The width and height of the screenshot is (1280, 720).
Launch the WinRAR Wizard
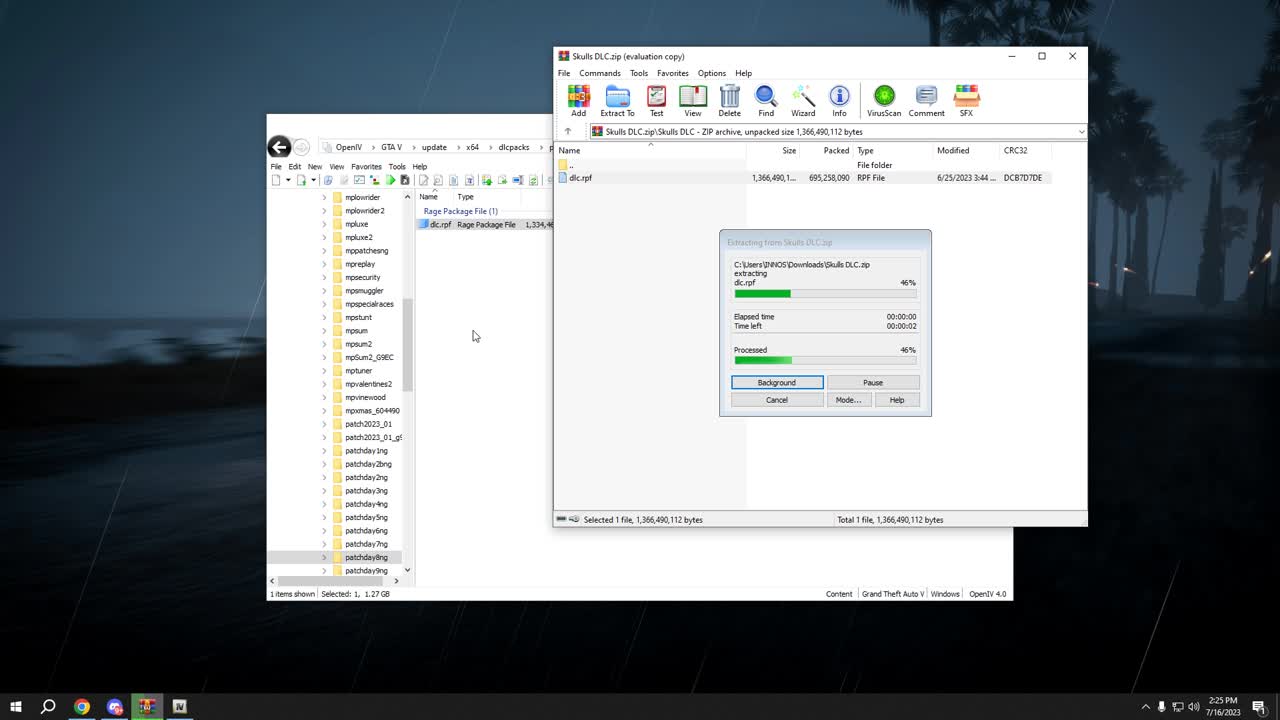click(803, 100)
